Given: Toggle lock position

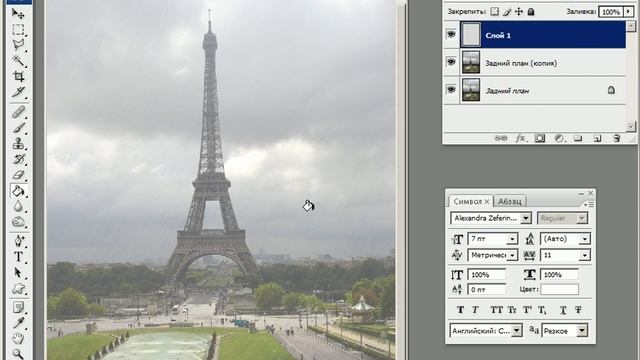Looking at the screenshot, I should coord(519,11).
